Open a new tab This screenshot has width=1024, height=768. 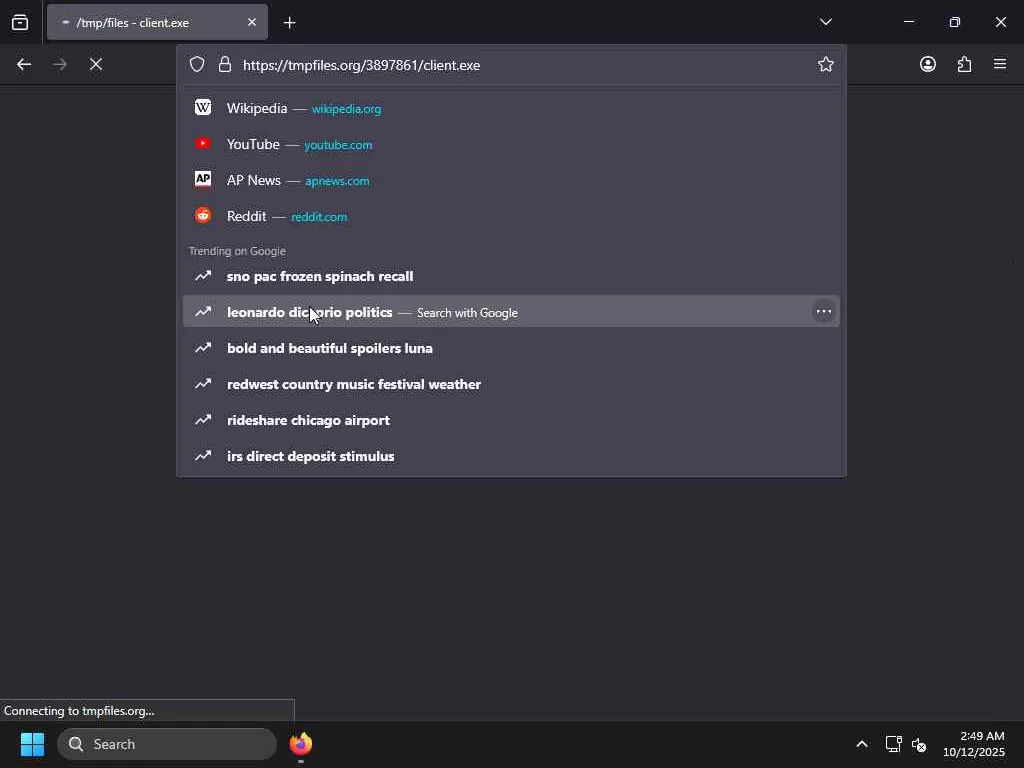pos(289,22)
